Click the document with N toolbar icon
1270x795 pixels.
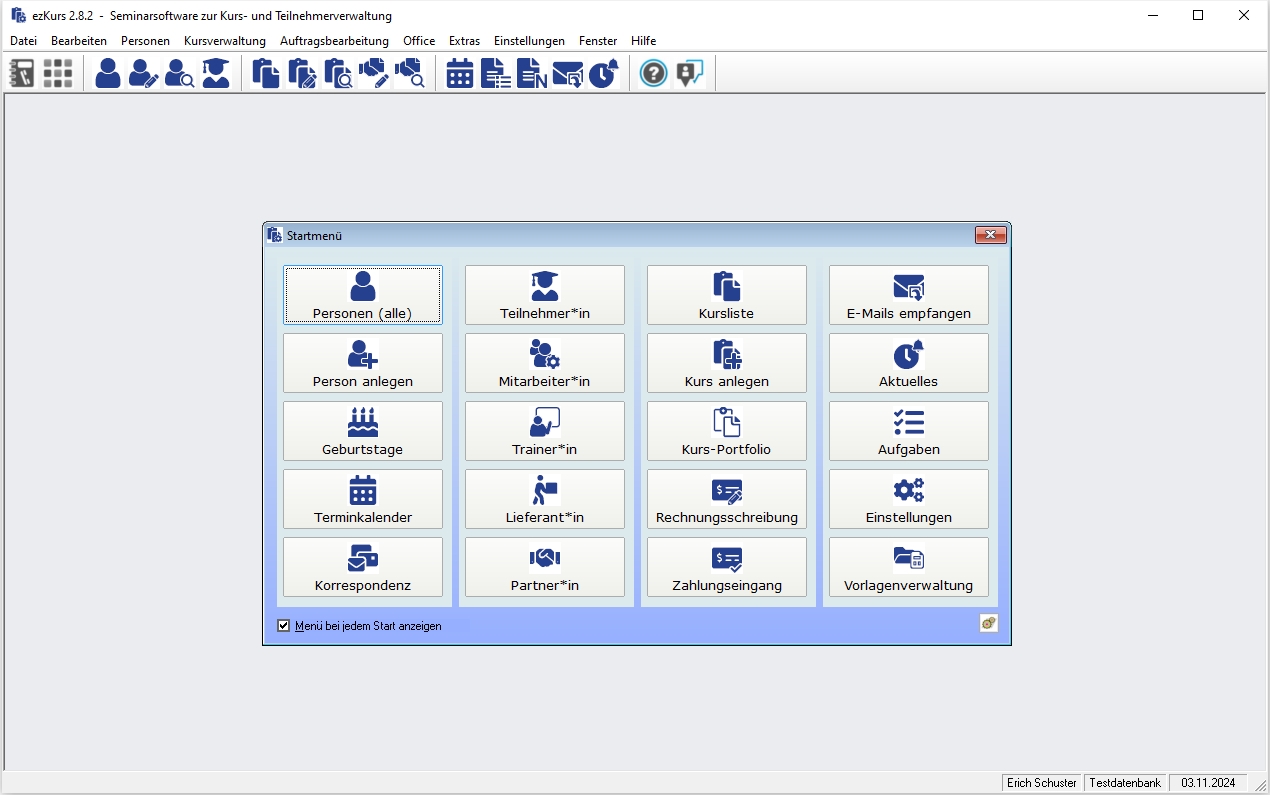532,73
